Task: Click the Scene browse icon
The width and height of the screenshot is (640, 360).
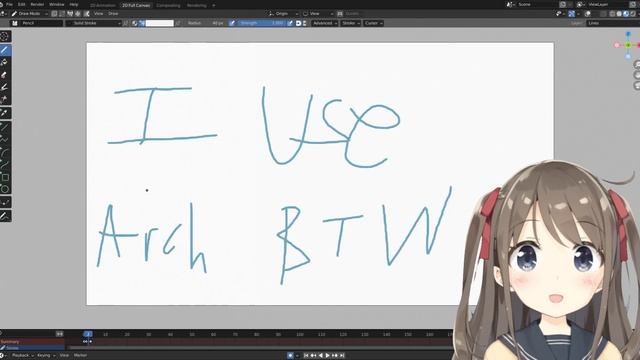Action: point(510,4)
